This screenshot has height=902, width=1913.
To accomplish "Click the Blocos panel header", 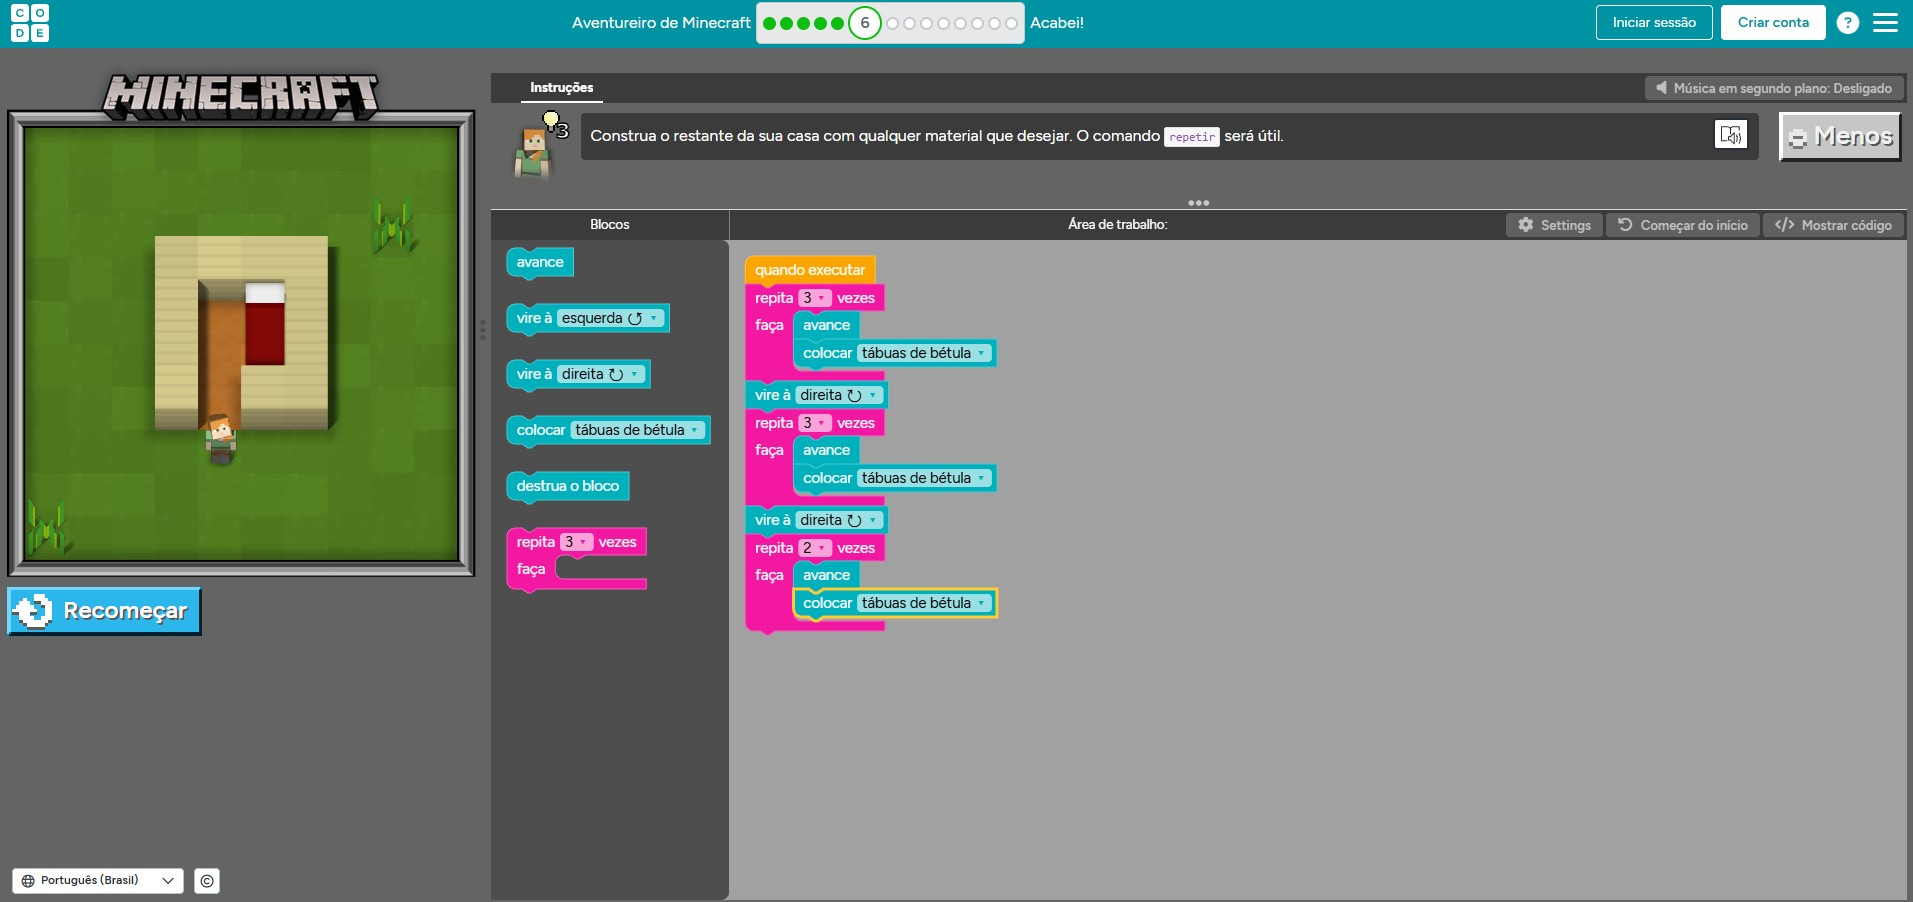I will coord(610,224).
